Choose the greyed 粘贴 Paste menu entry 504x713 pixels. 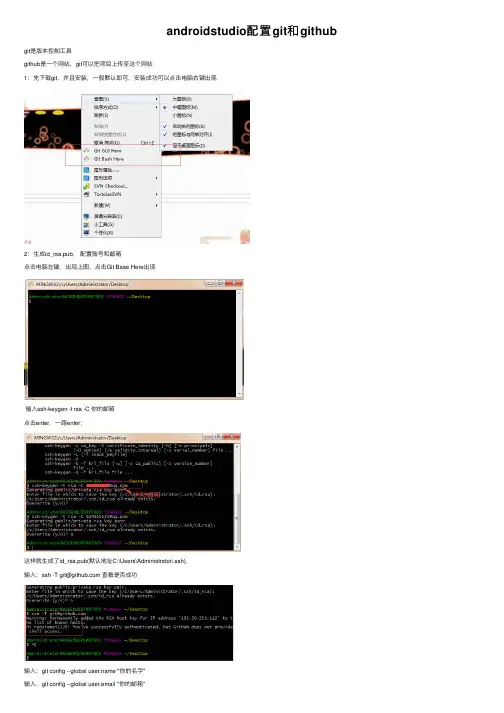point(101,126)
